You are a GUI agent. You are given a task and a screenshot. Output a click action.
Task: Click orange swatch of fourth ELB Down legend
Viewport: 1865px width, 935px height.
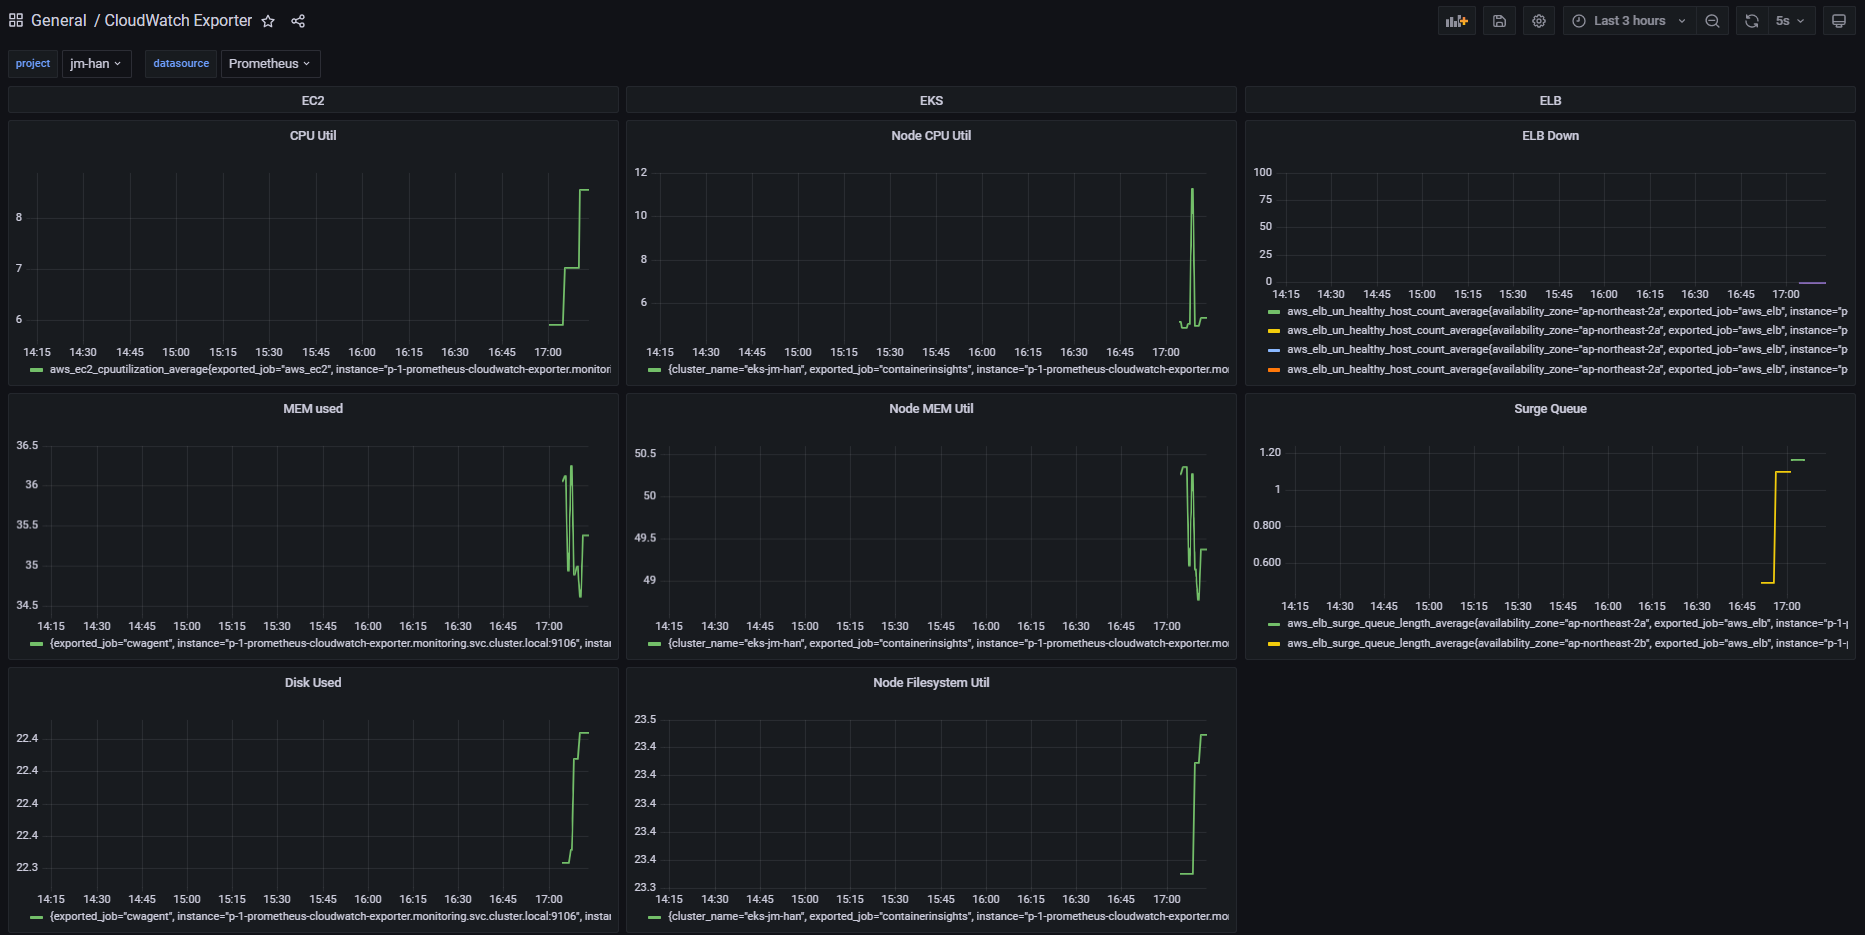[x=1274, y=370]
